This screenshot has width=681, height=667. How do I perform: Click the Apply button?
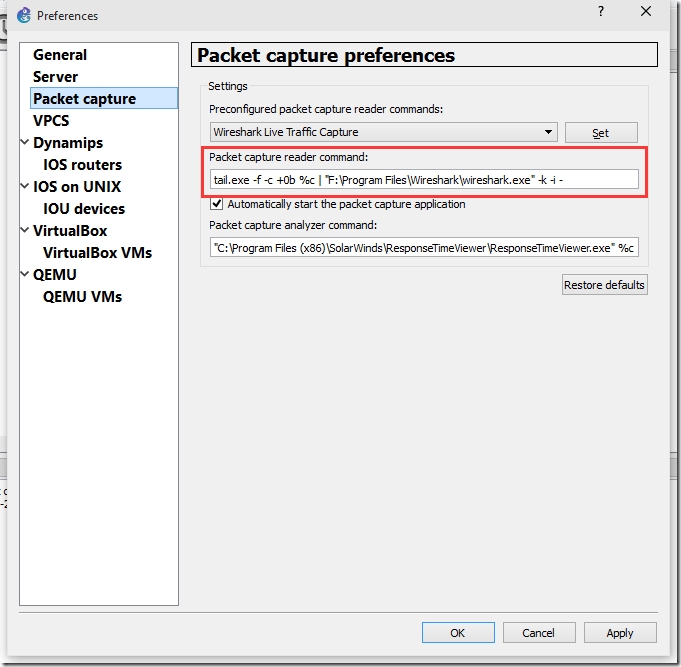coord(619,633)
